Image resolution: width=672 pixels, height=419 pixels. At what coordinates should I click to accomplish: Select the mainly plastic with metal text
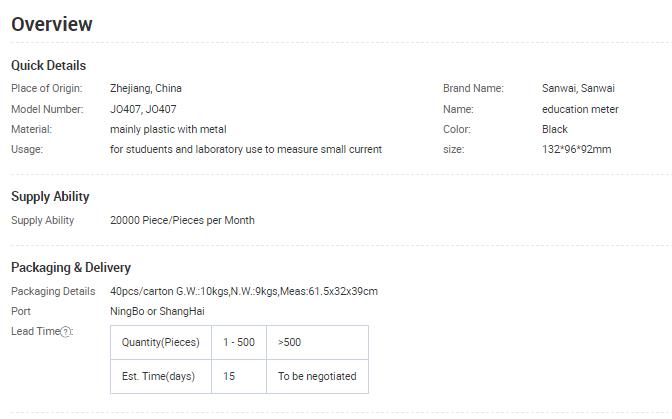[x=168, y=129]
